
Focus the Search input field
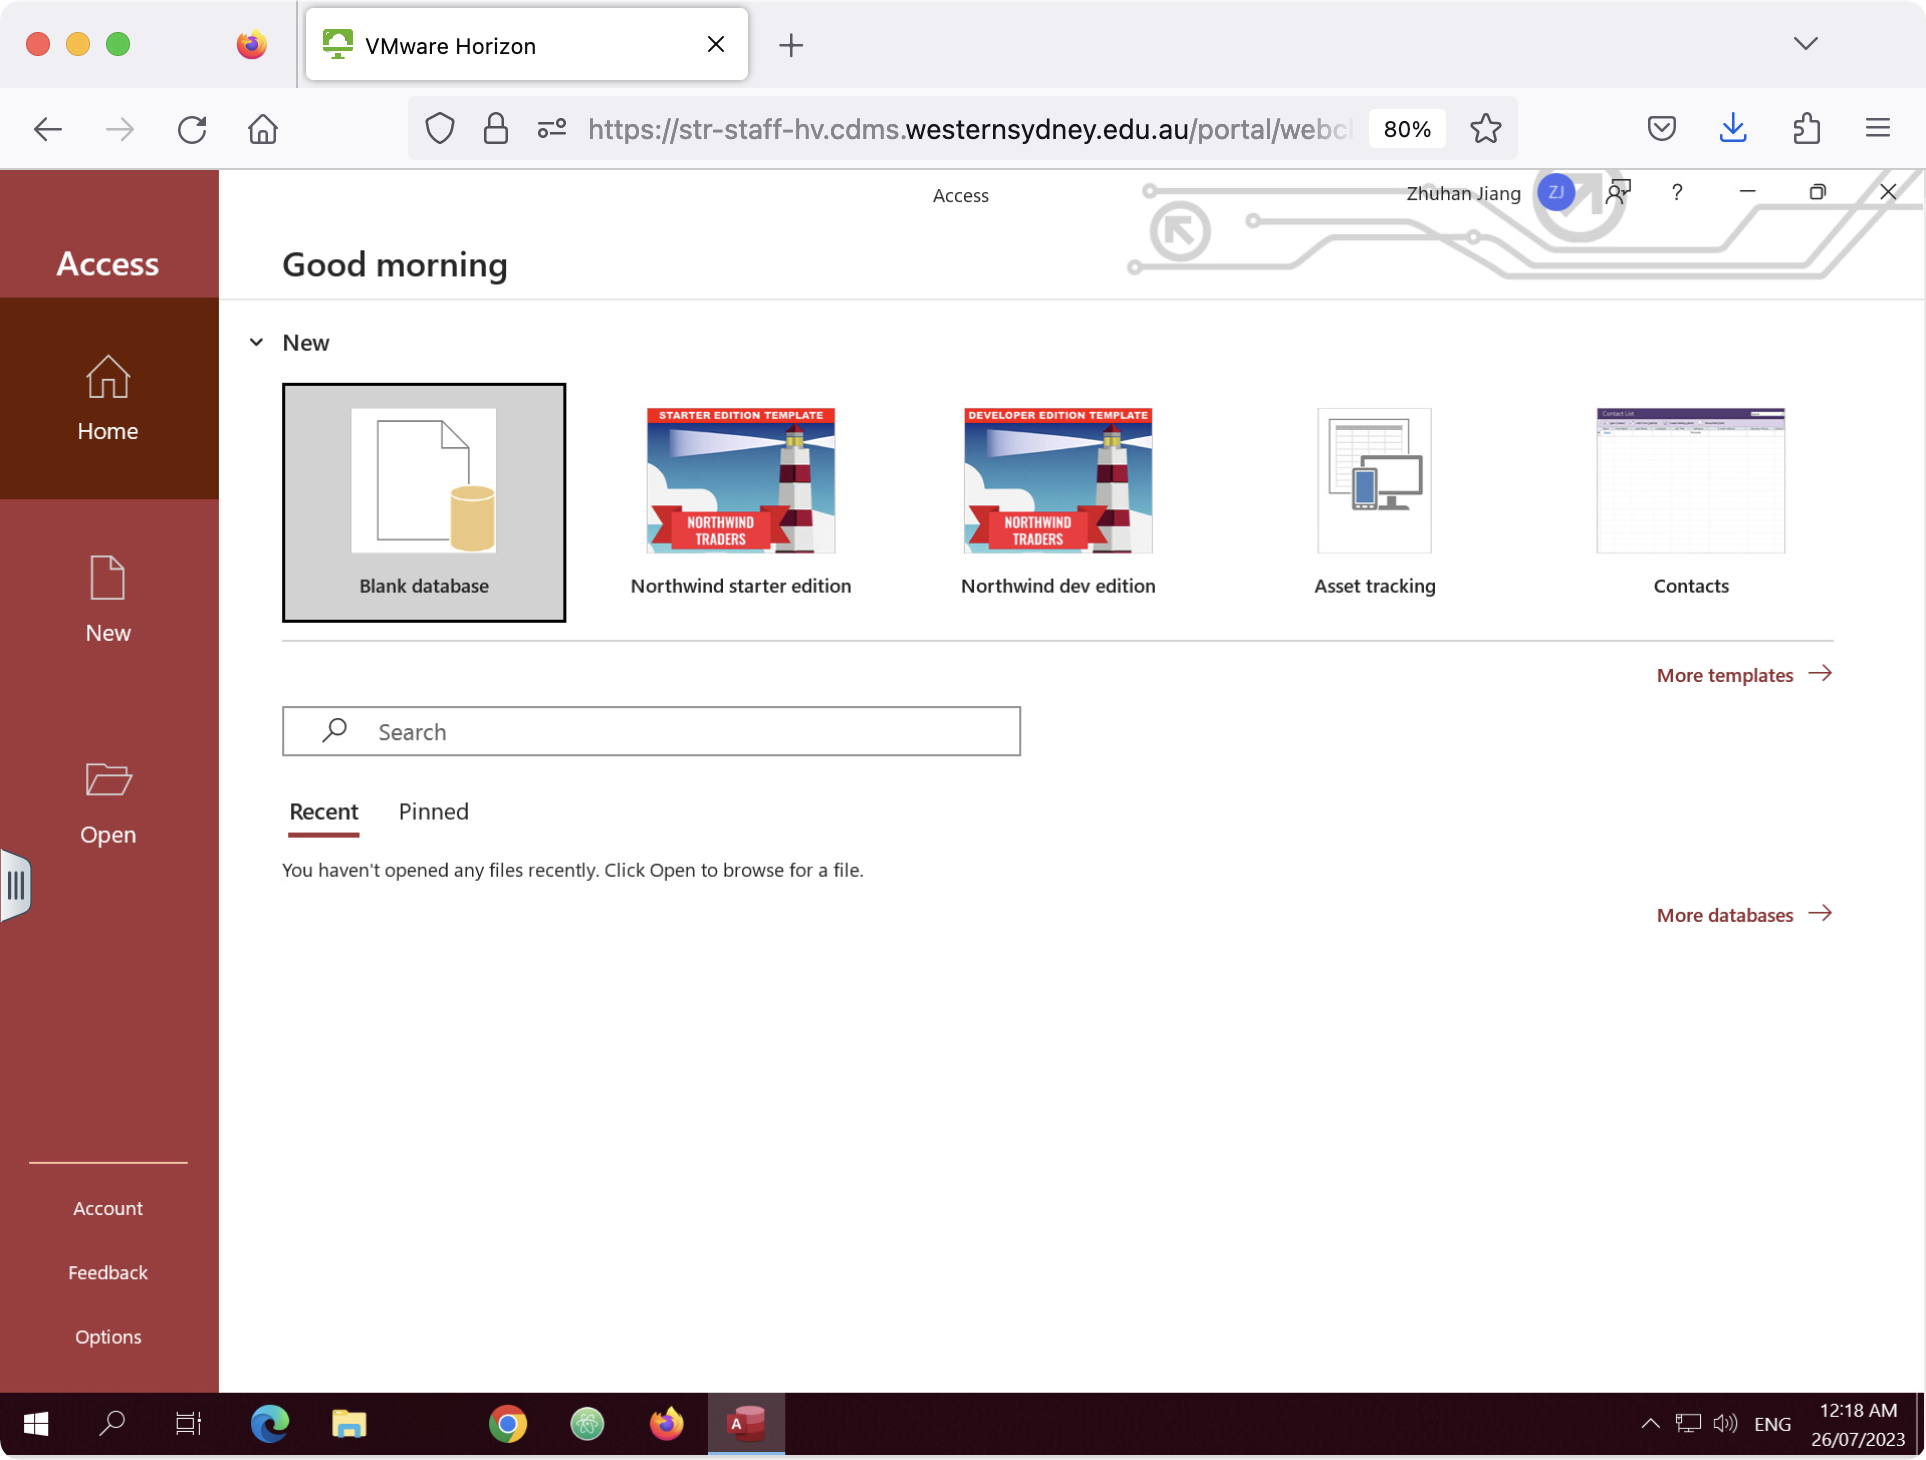tap(651, 731)
